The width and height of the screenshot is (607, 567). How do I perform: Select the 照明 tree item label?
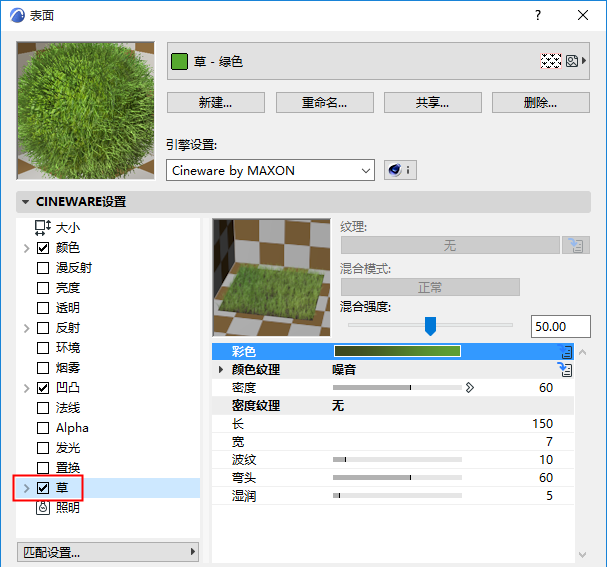click(68, 507)
